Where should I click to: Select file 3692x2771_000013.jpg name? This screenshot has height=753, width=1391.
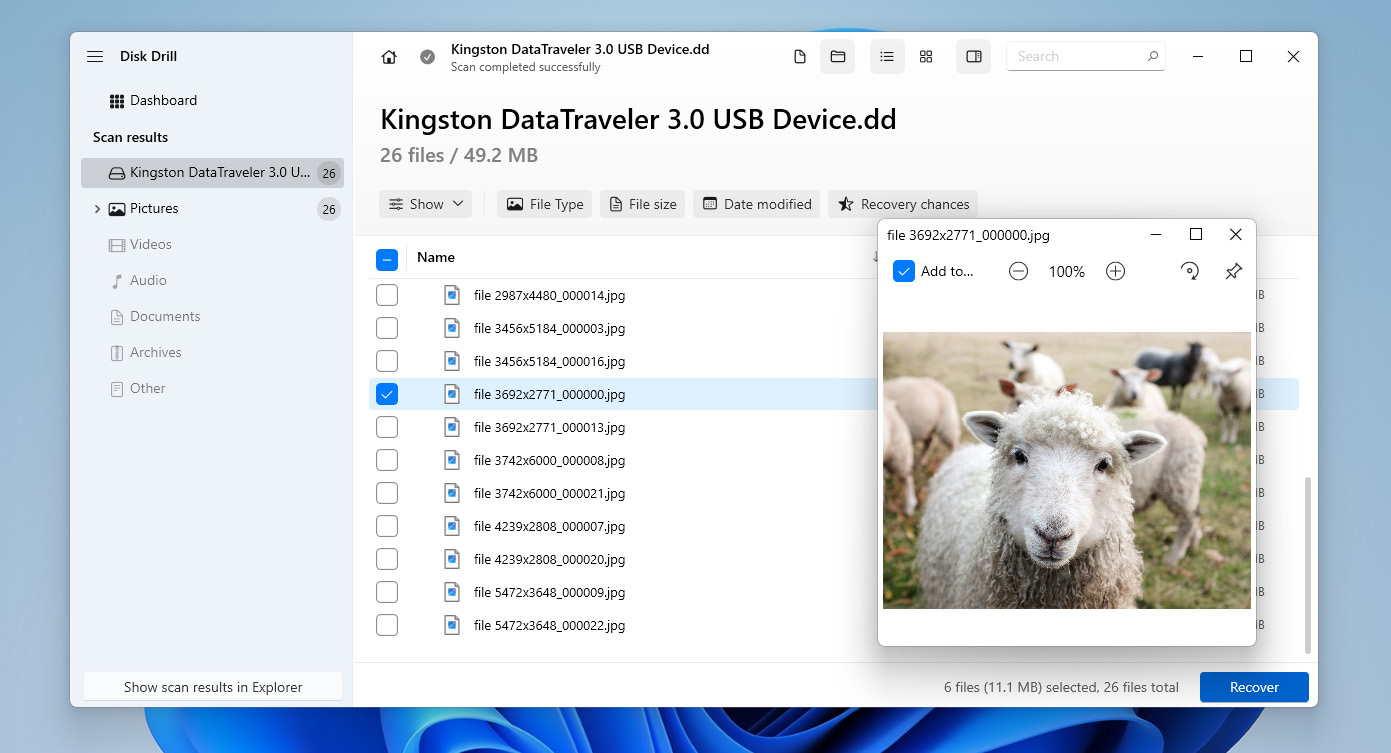(549, 427)
